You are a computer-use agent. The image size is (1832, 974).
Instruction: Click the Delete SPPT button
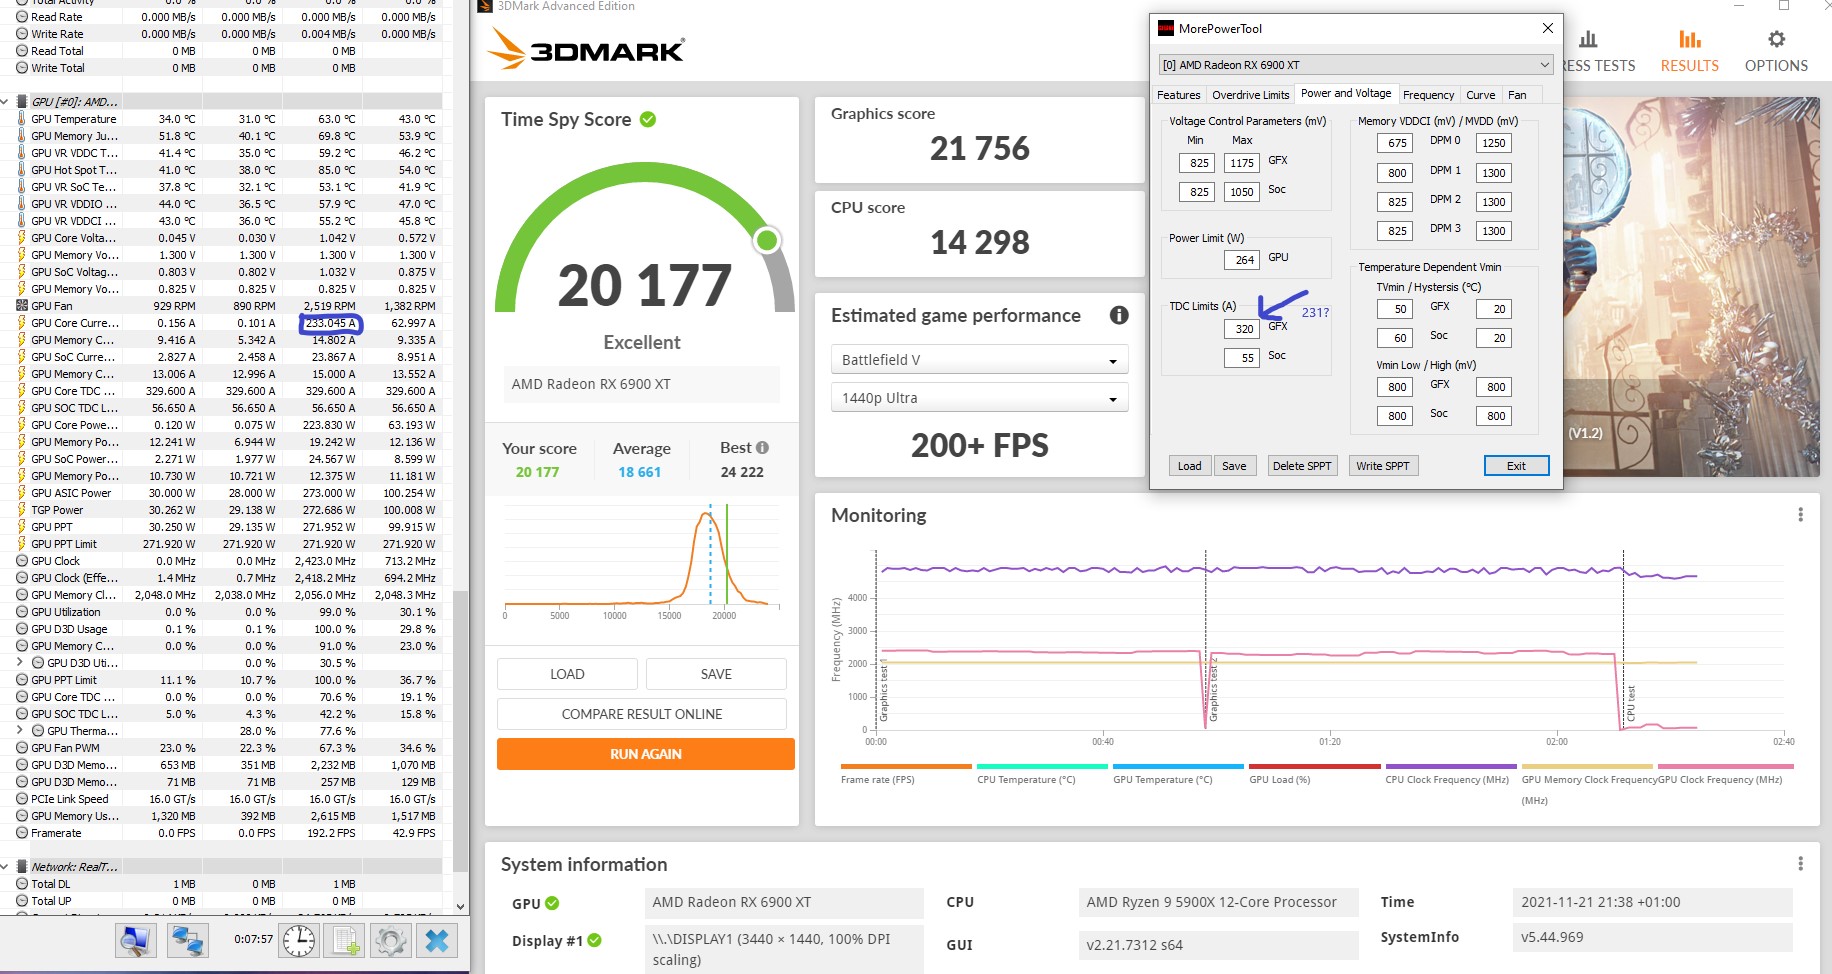pyautogui.click(x=1302, y=466)
